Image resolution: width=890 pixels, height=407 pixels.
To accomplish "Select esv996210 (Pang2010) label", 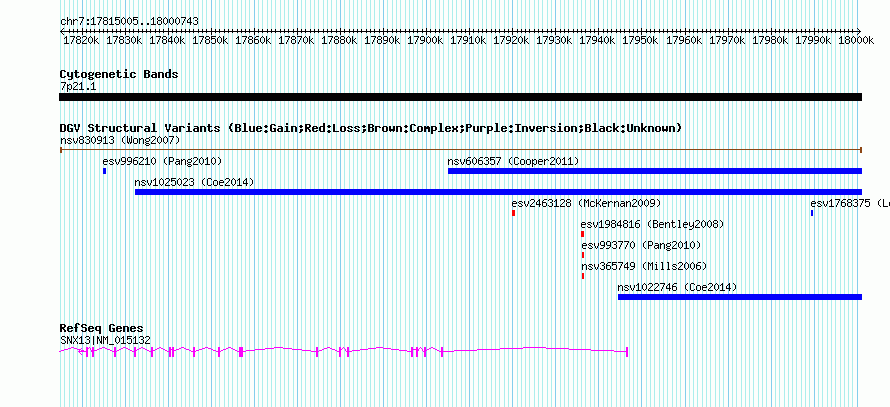I will [162, 161].
